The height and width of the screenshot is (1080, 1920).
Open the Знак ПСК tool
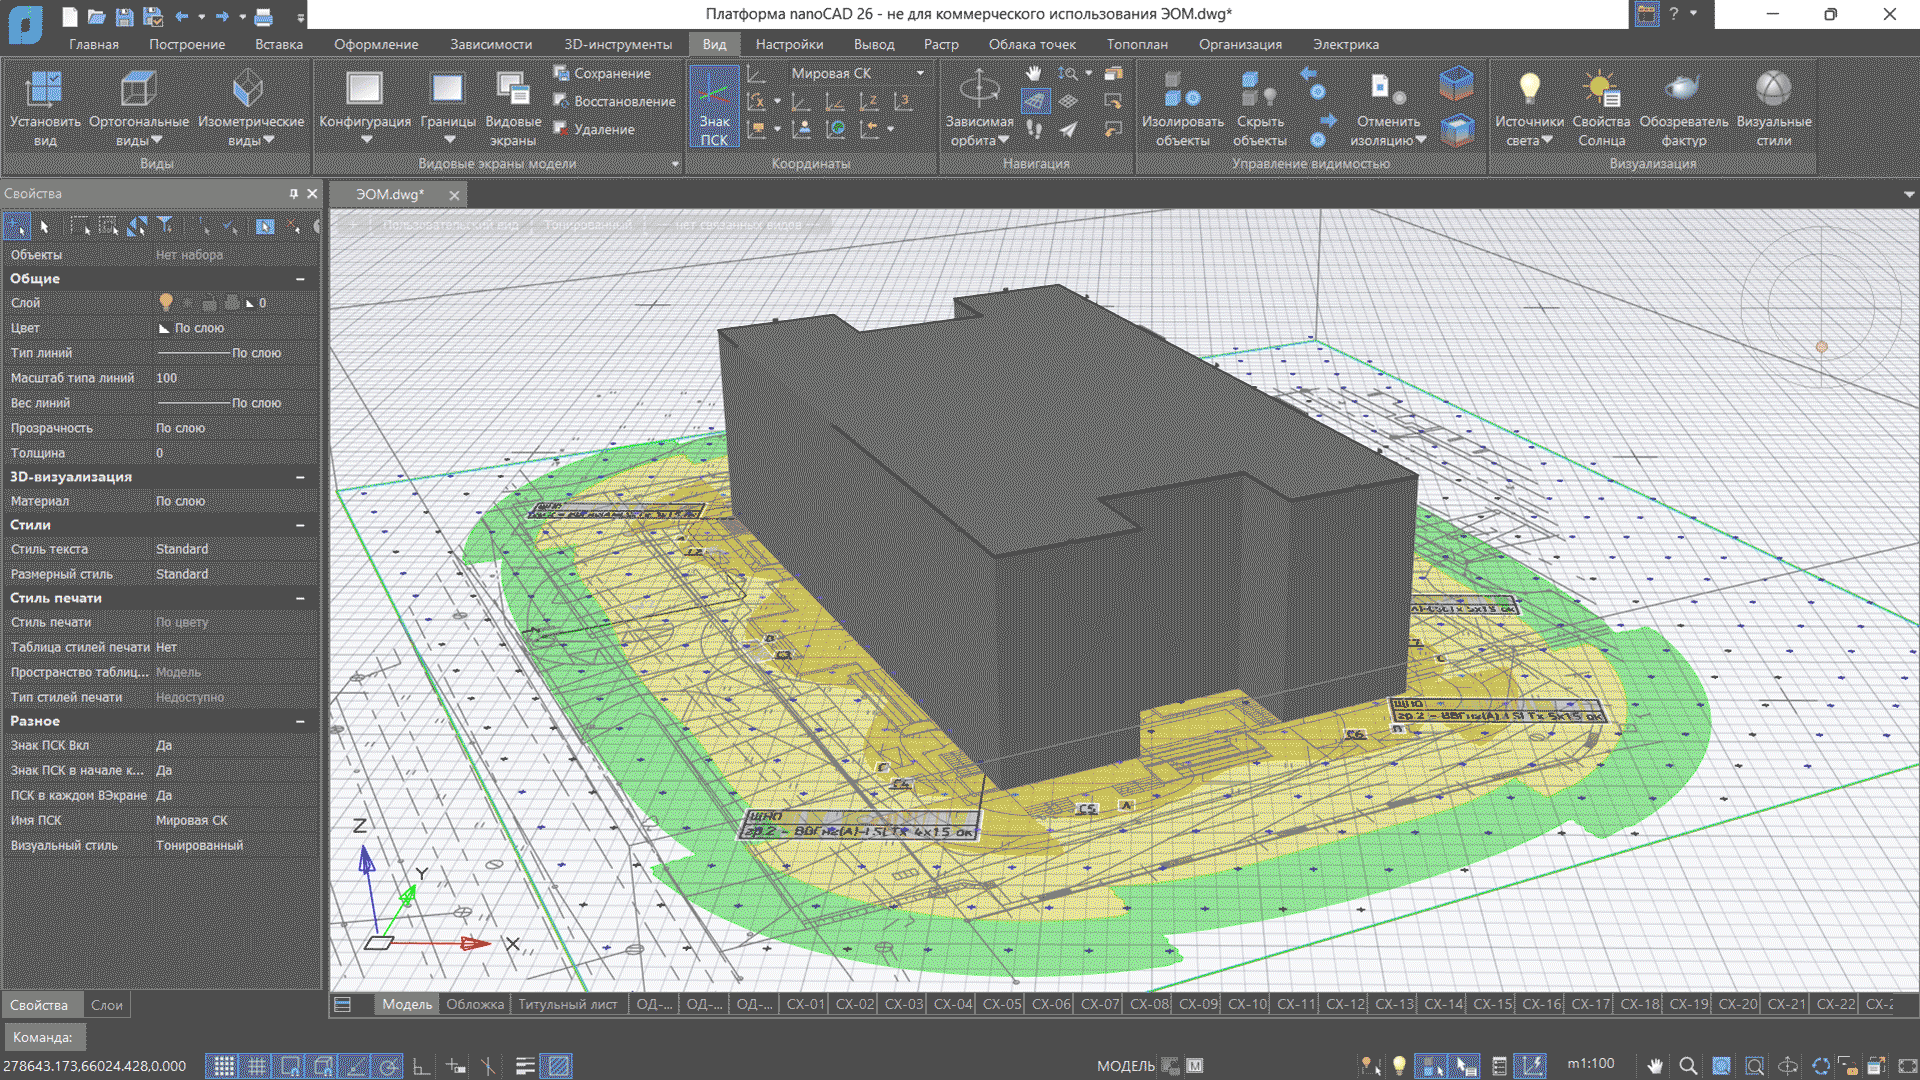[714, 107]
